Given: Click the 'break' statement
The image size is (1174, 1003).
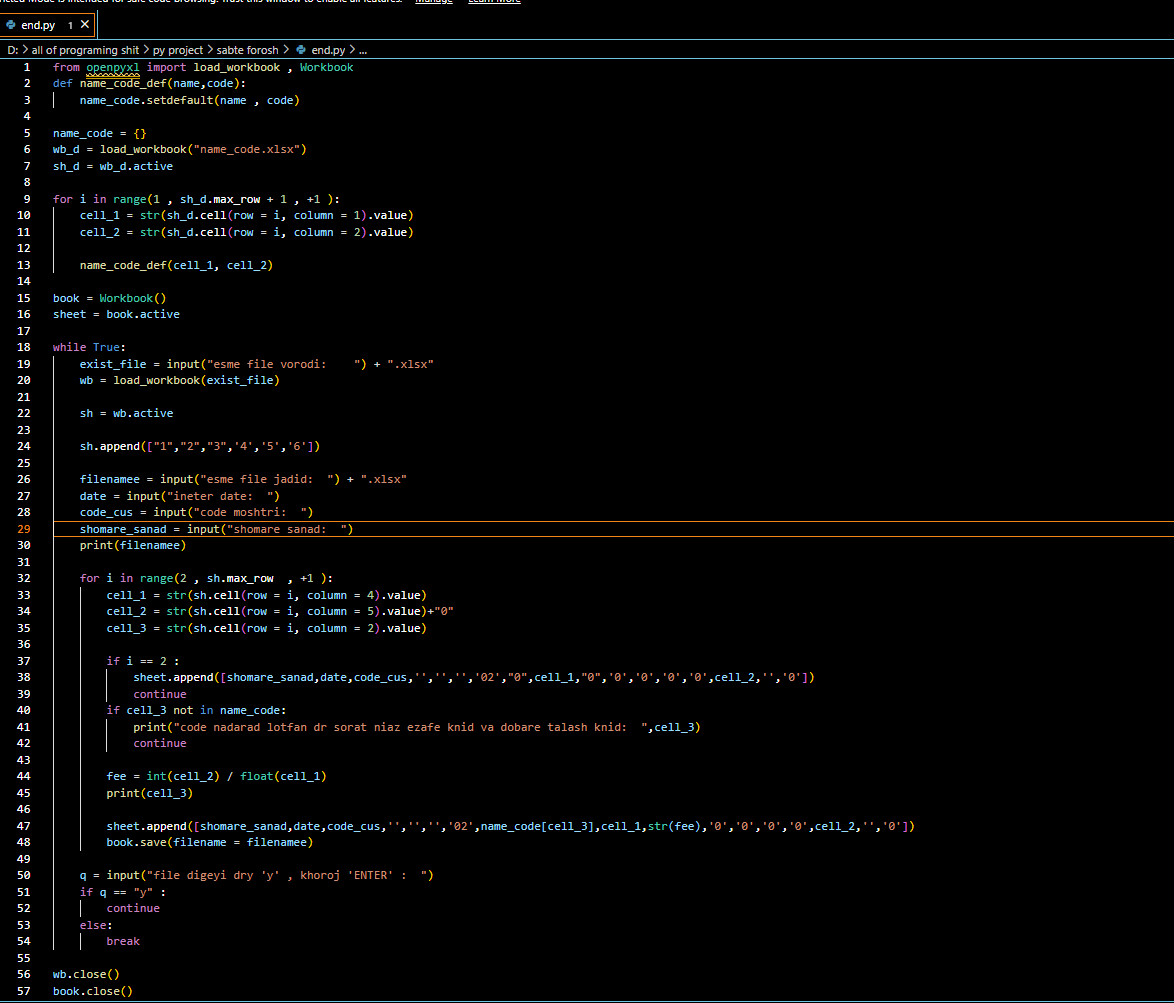Looking at the screenshot, I should click(x=123, y=942).
